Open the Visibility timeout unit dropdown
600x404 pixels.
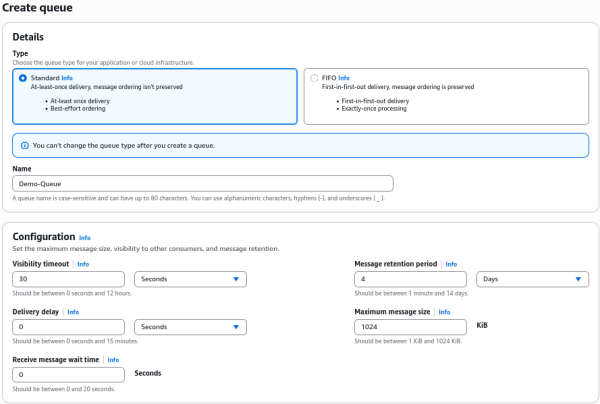point(191,279)
